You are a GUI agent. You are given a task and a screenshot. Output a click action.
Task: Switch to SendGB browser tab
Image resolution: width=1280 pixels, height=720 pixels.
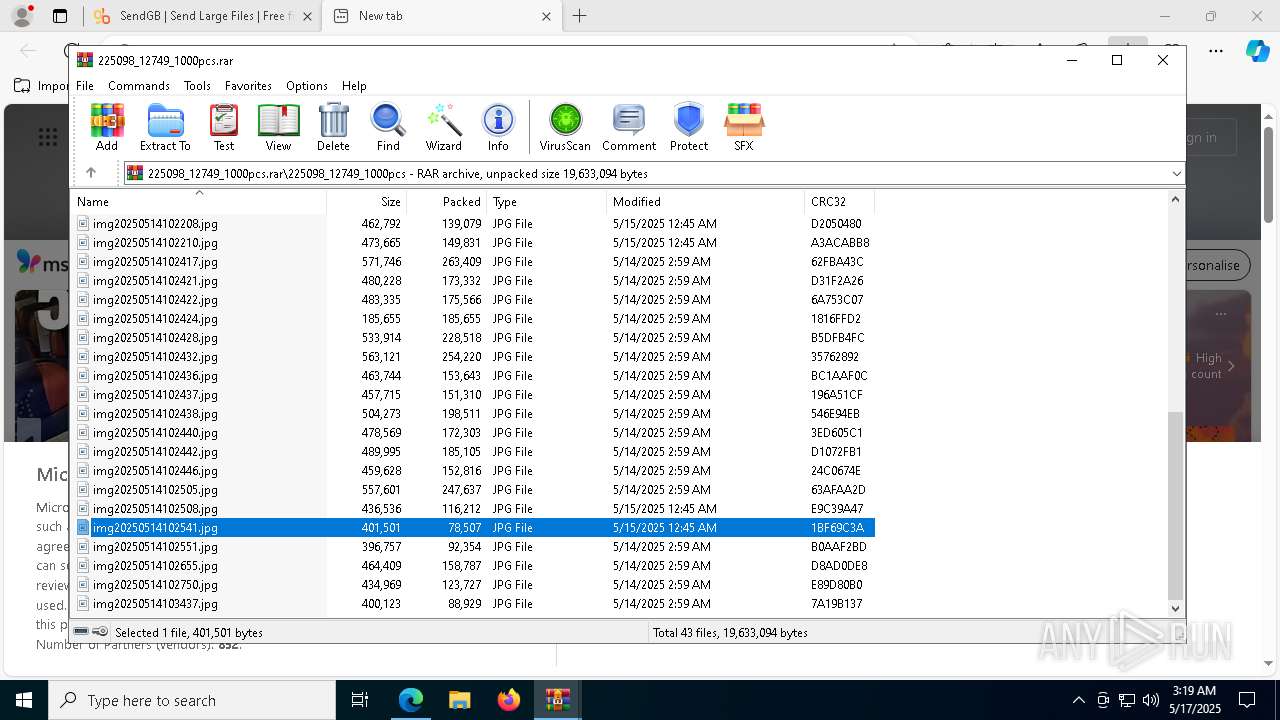201,16
